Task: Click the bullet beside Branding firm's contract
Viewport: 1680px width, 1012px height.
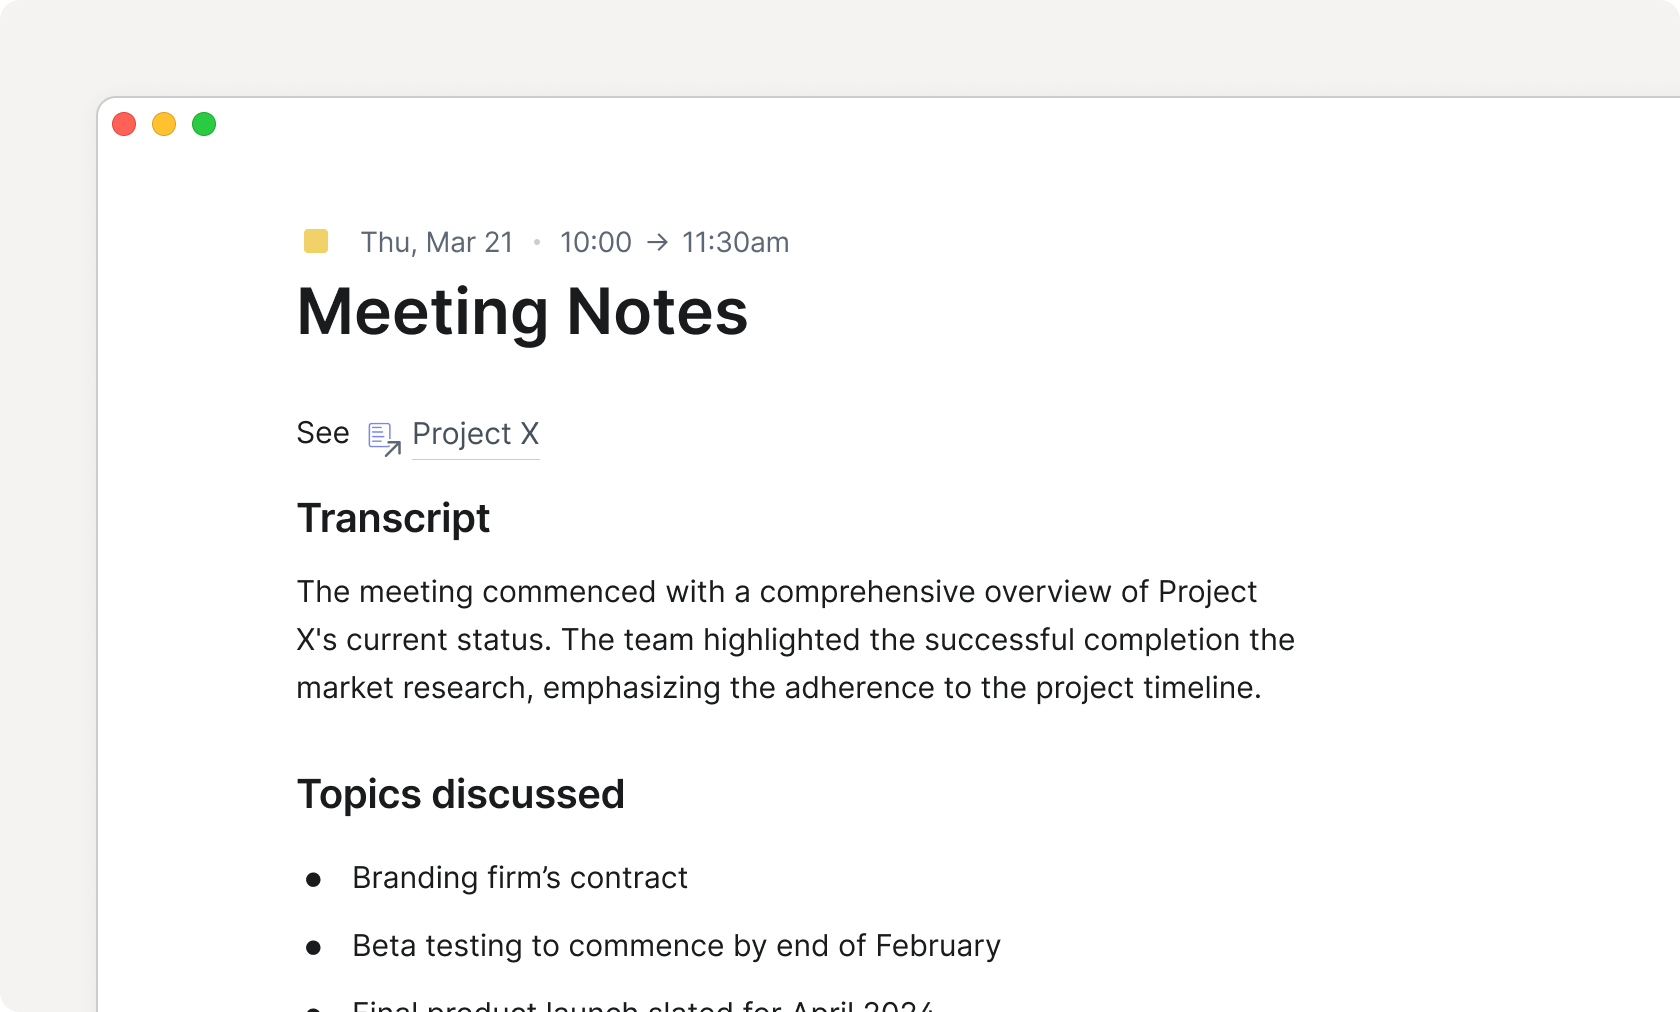Action: tap(315, 878)
